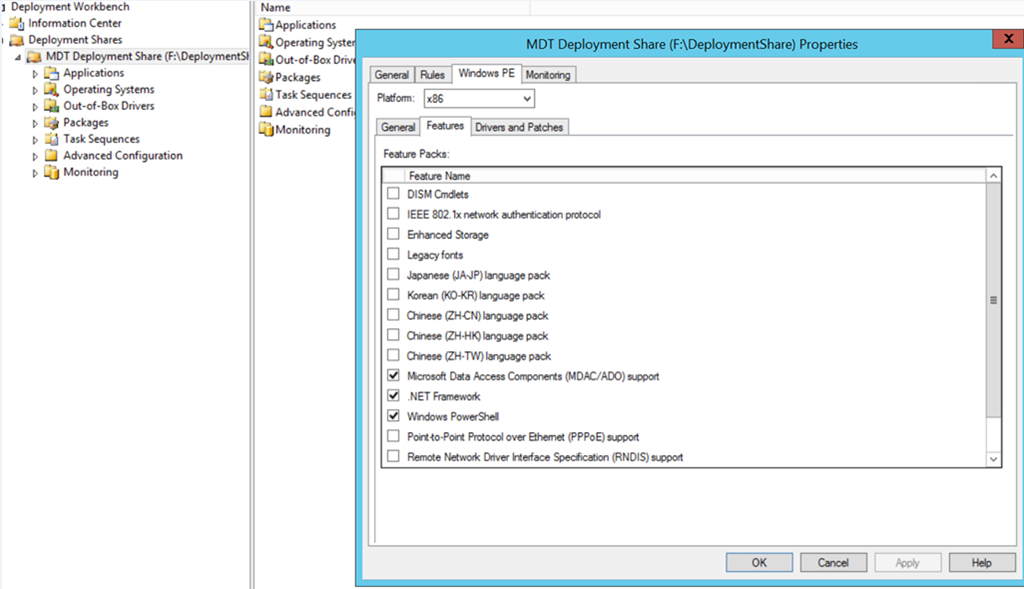Click the MDT Deployment Share tree icon
1024x589 pixels.
(34, 57)
